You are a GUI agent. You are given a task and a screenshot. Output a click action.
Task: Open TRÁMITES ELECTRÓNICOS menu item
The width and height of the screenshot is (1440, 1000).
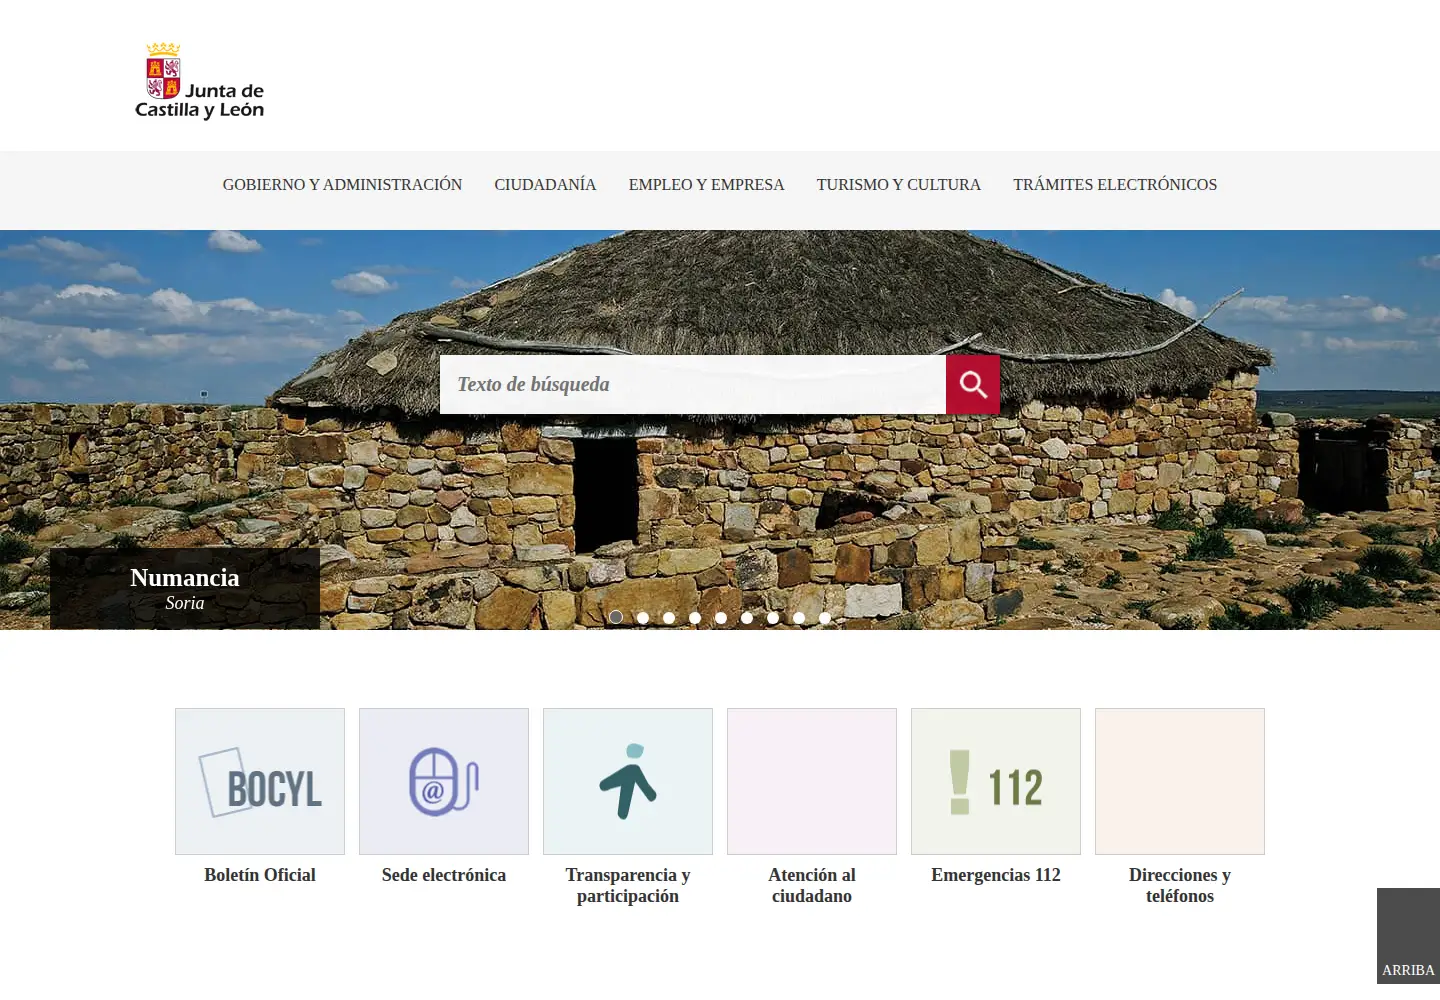pos(1115,185)
